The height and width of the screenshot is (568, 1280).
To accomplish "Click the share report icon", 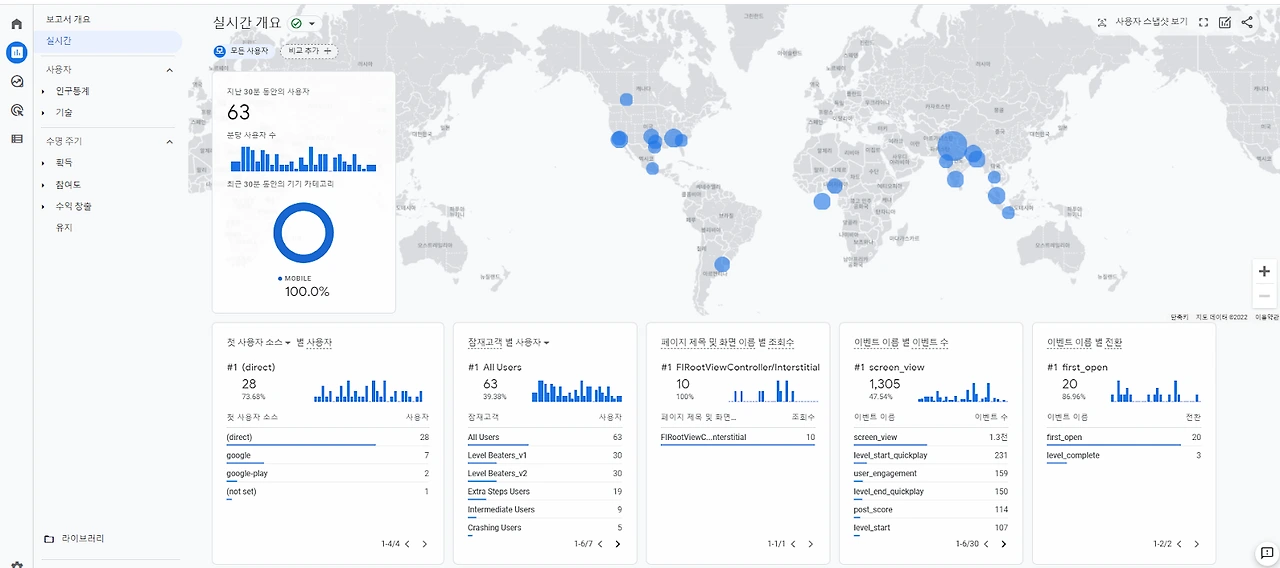I will (1247, 22).
